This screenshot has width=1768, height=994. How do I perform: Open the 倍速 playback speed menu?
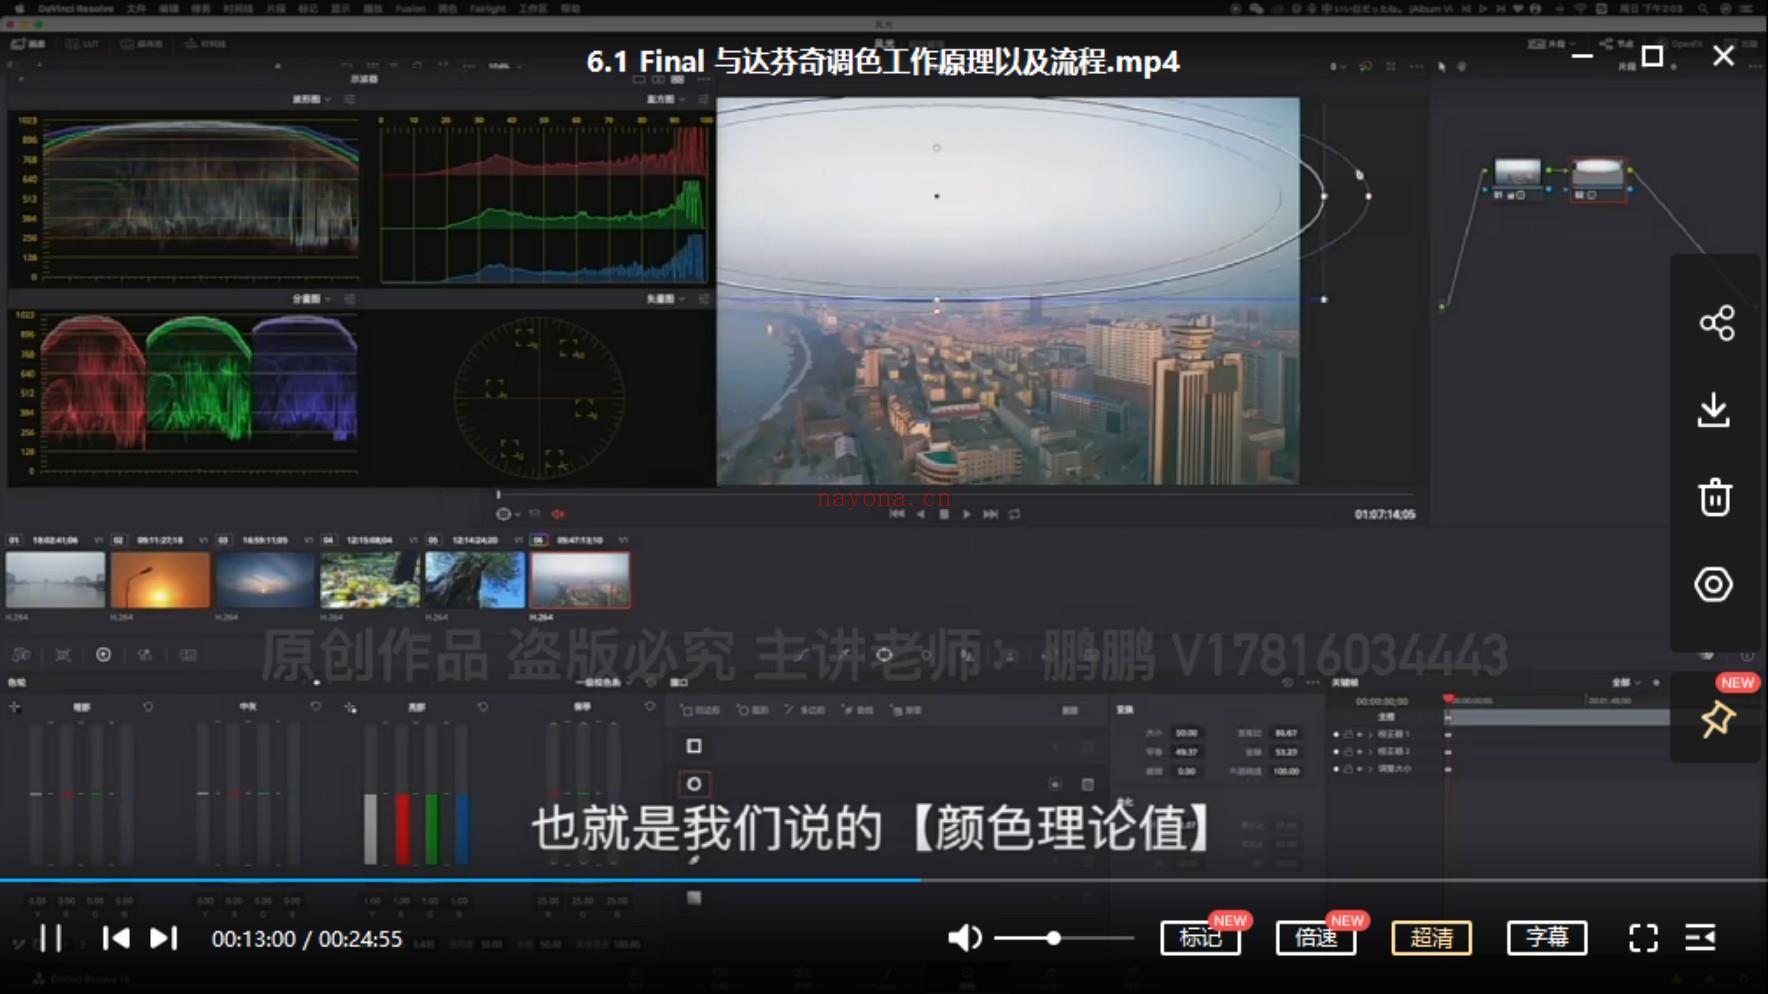pos(1316,938)
